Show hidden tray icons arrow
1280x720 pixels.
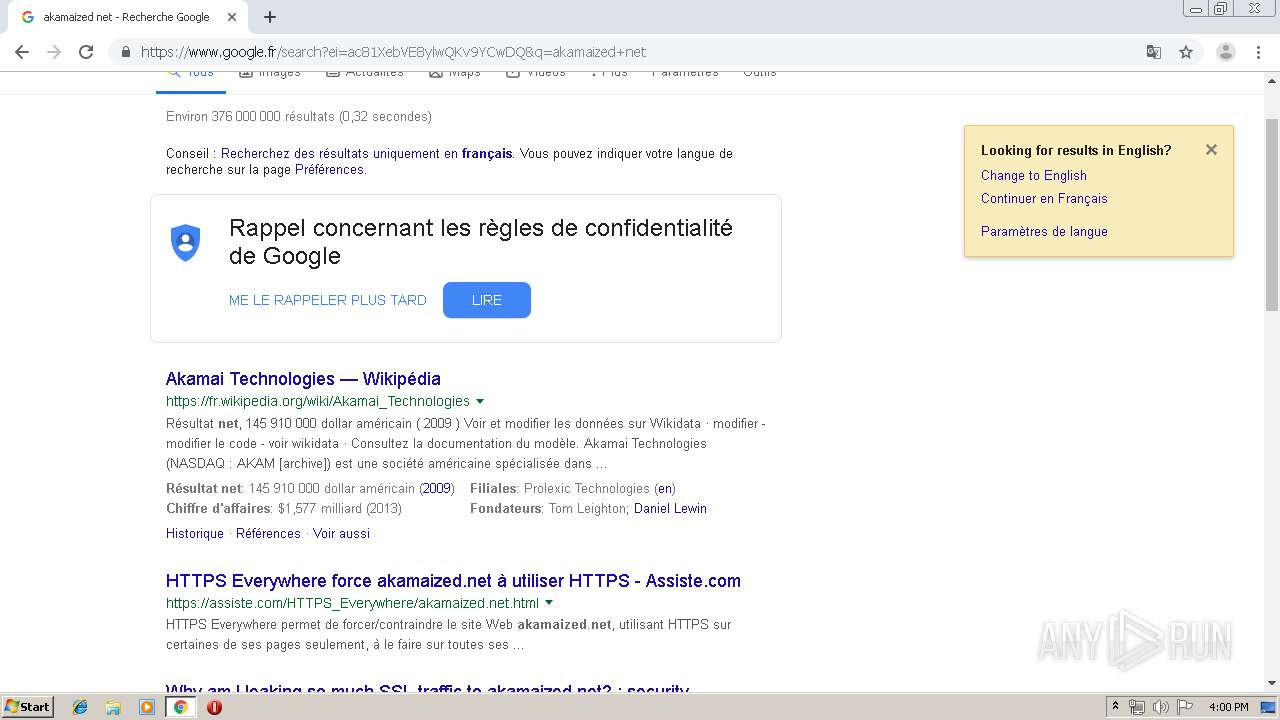point(1115,707)
